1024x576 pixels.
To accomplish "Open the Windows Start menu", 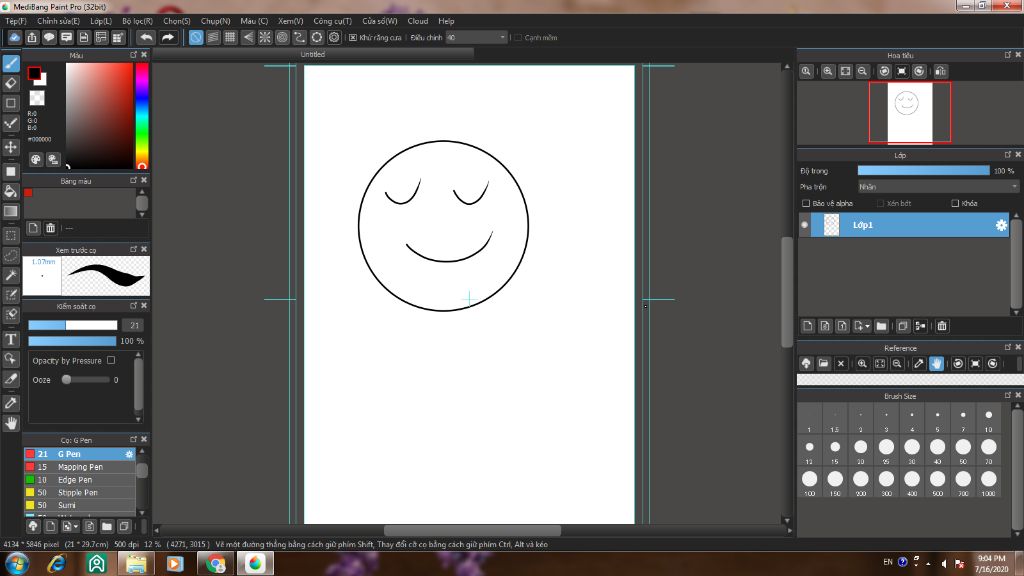I will coord(16,563).
